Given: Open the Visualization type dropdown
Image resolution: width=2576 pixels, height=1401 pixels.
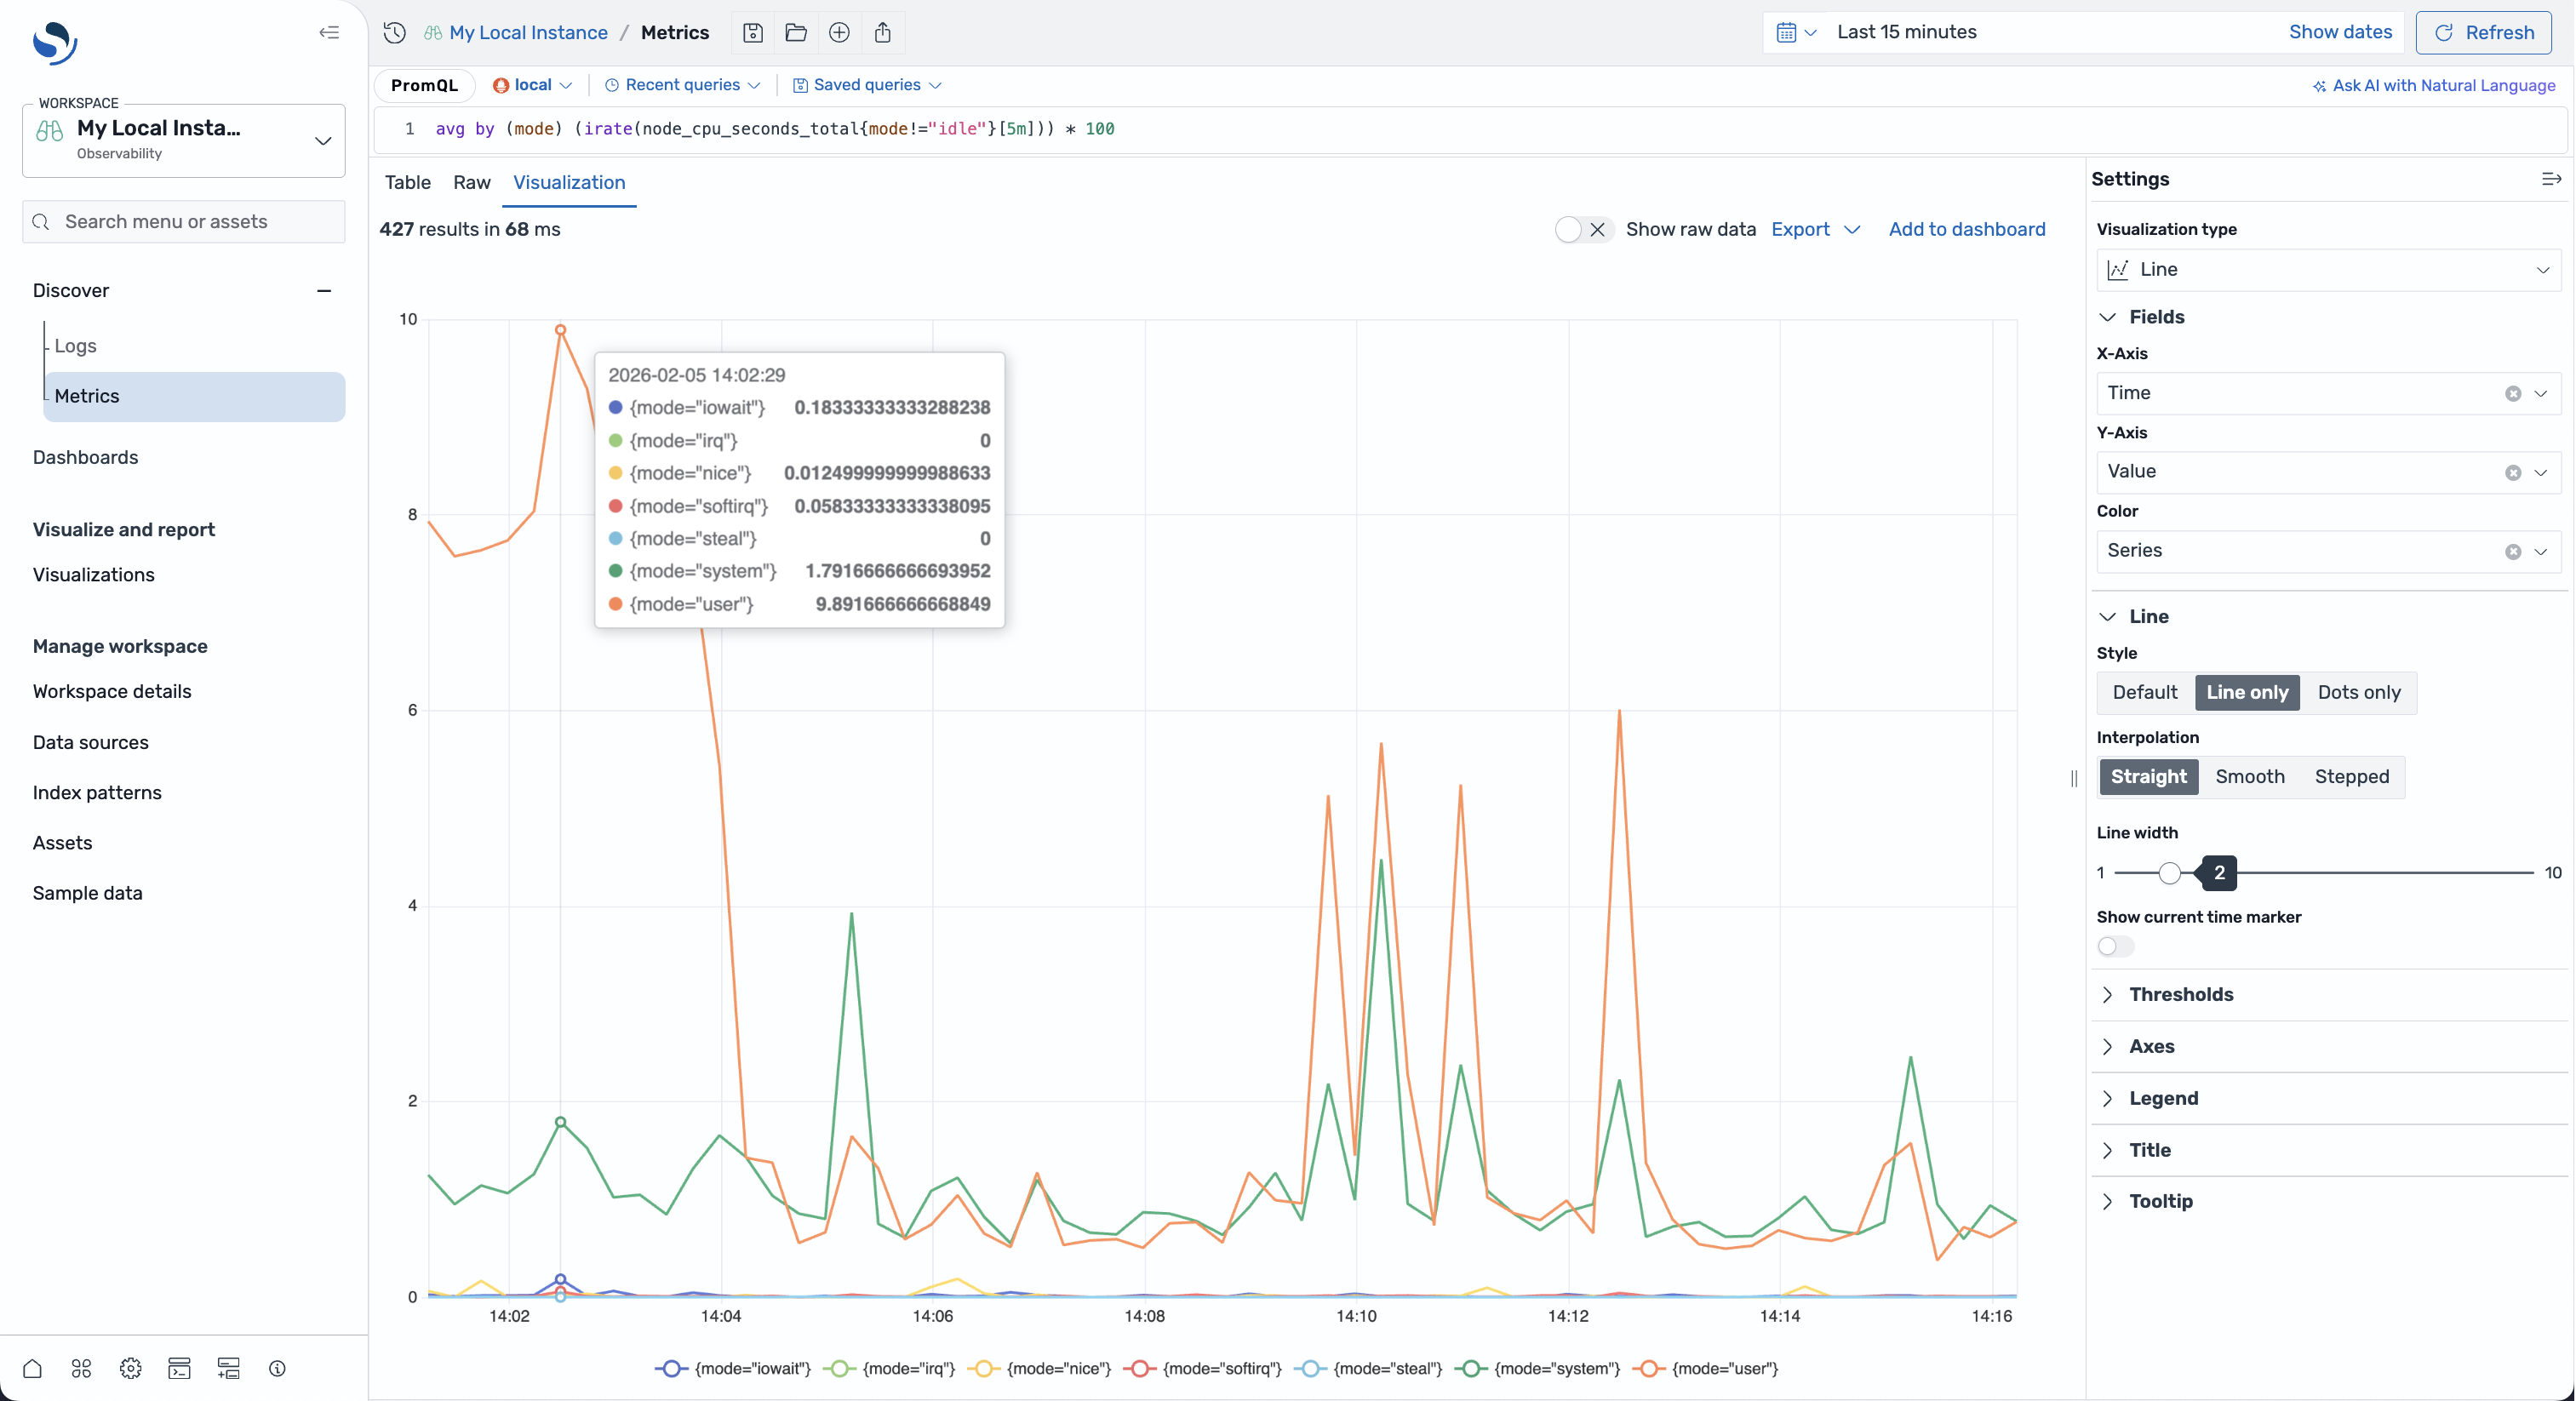Looking at the screenshot, I should point(2327,269).
